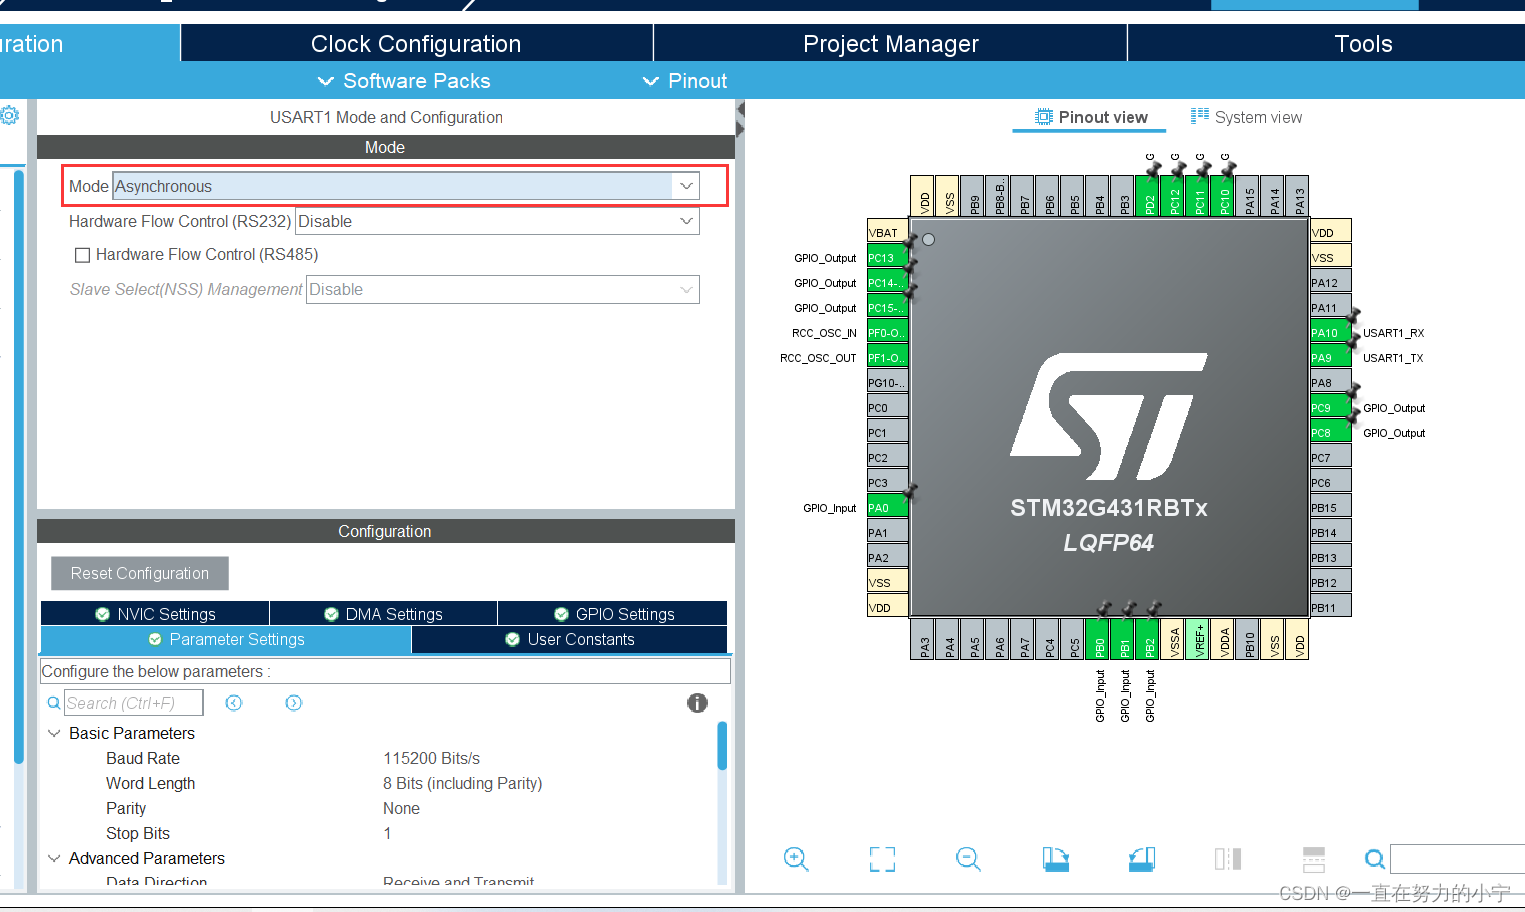The image size is (1525, 912).
Task: Click Stop Bits value 1
Action: pyautogui.click(x=387, y=833)
